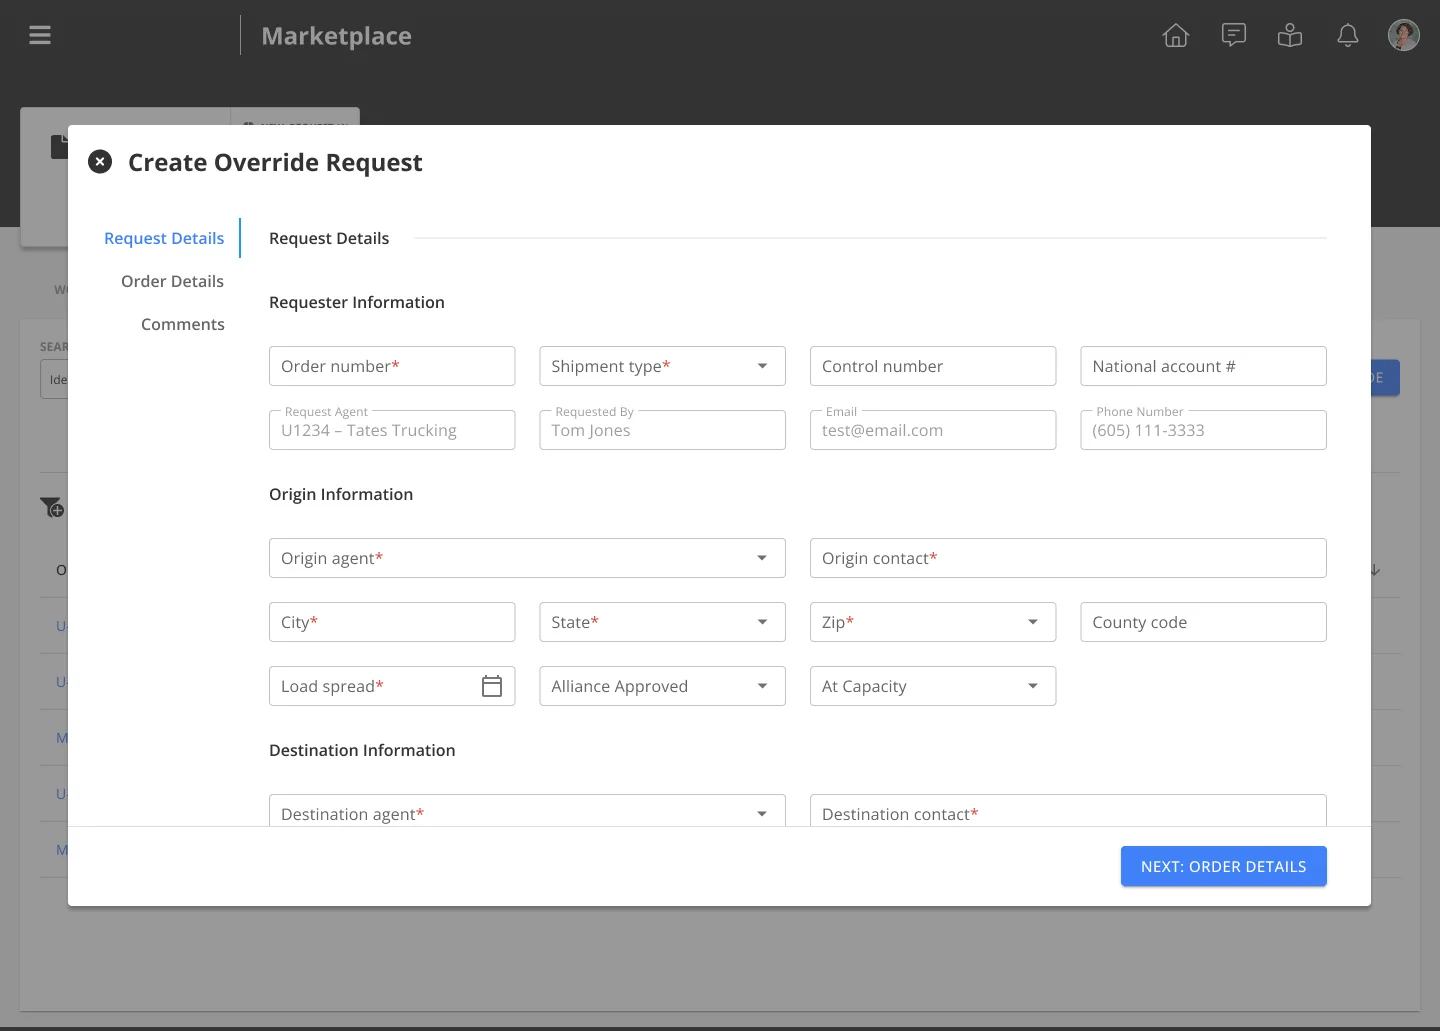The image size is (1440, 1031).
Task: Click the Origin Information heading
Action: pos(341,494)
